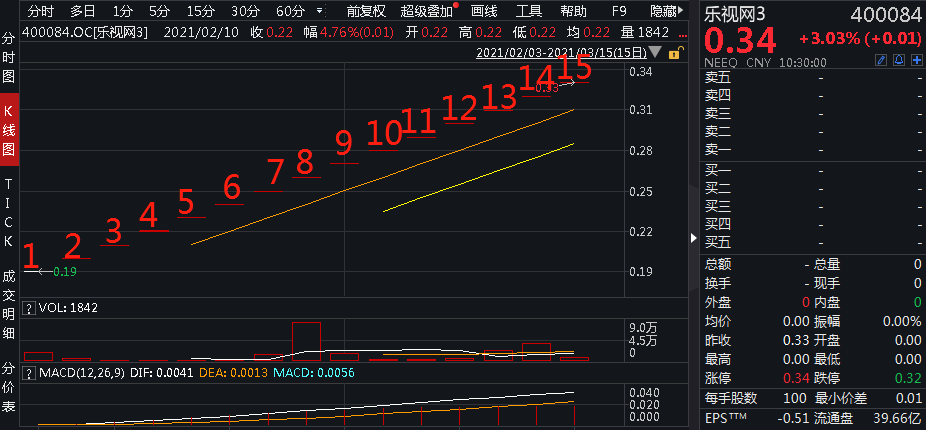Click the 超级叠加 button
Viewport: 926px width, 430px height.
427,11
